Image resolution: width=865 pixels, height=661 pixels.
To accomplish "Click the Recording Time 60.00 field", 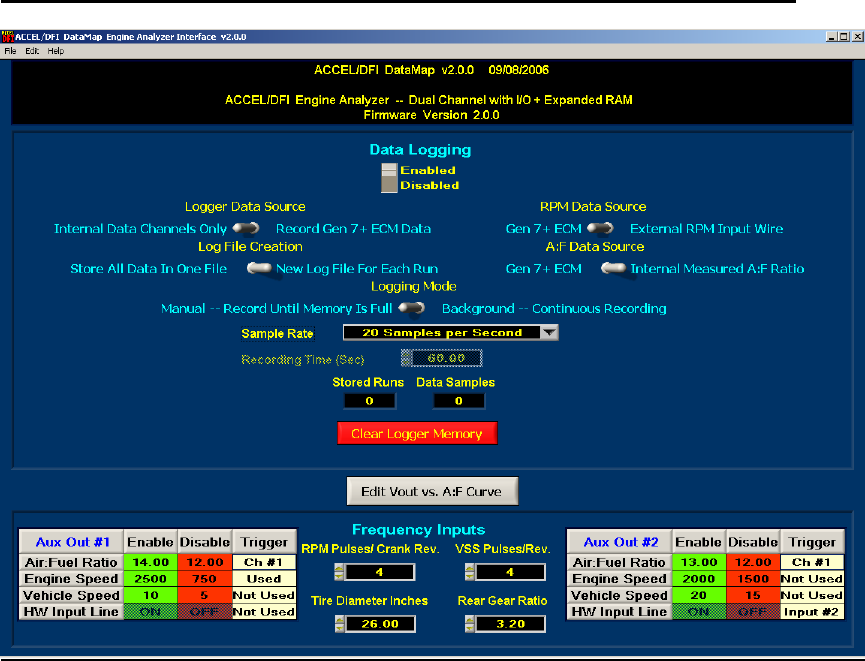I will (x=447, y=358).
